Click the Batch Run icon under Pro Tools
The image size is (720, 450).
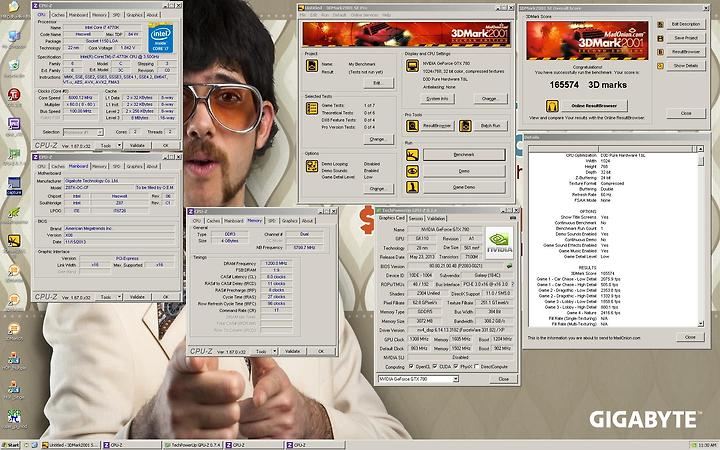point(465,125)
